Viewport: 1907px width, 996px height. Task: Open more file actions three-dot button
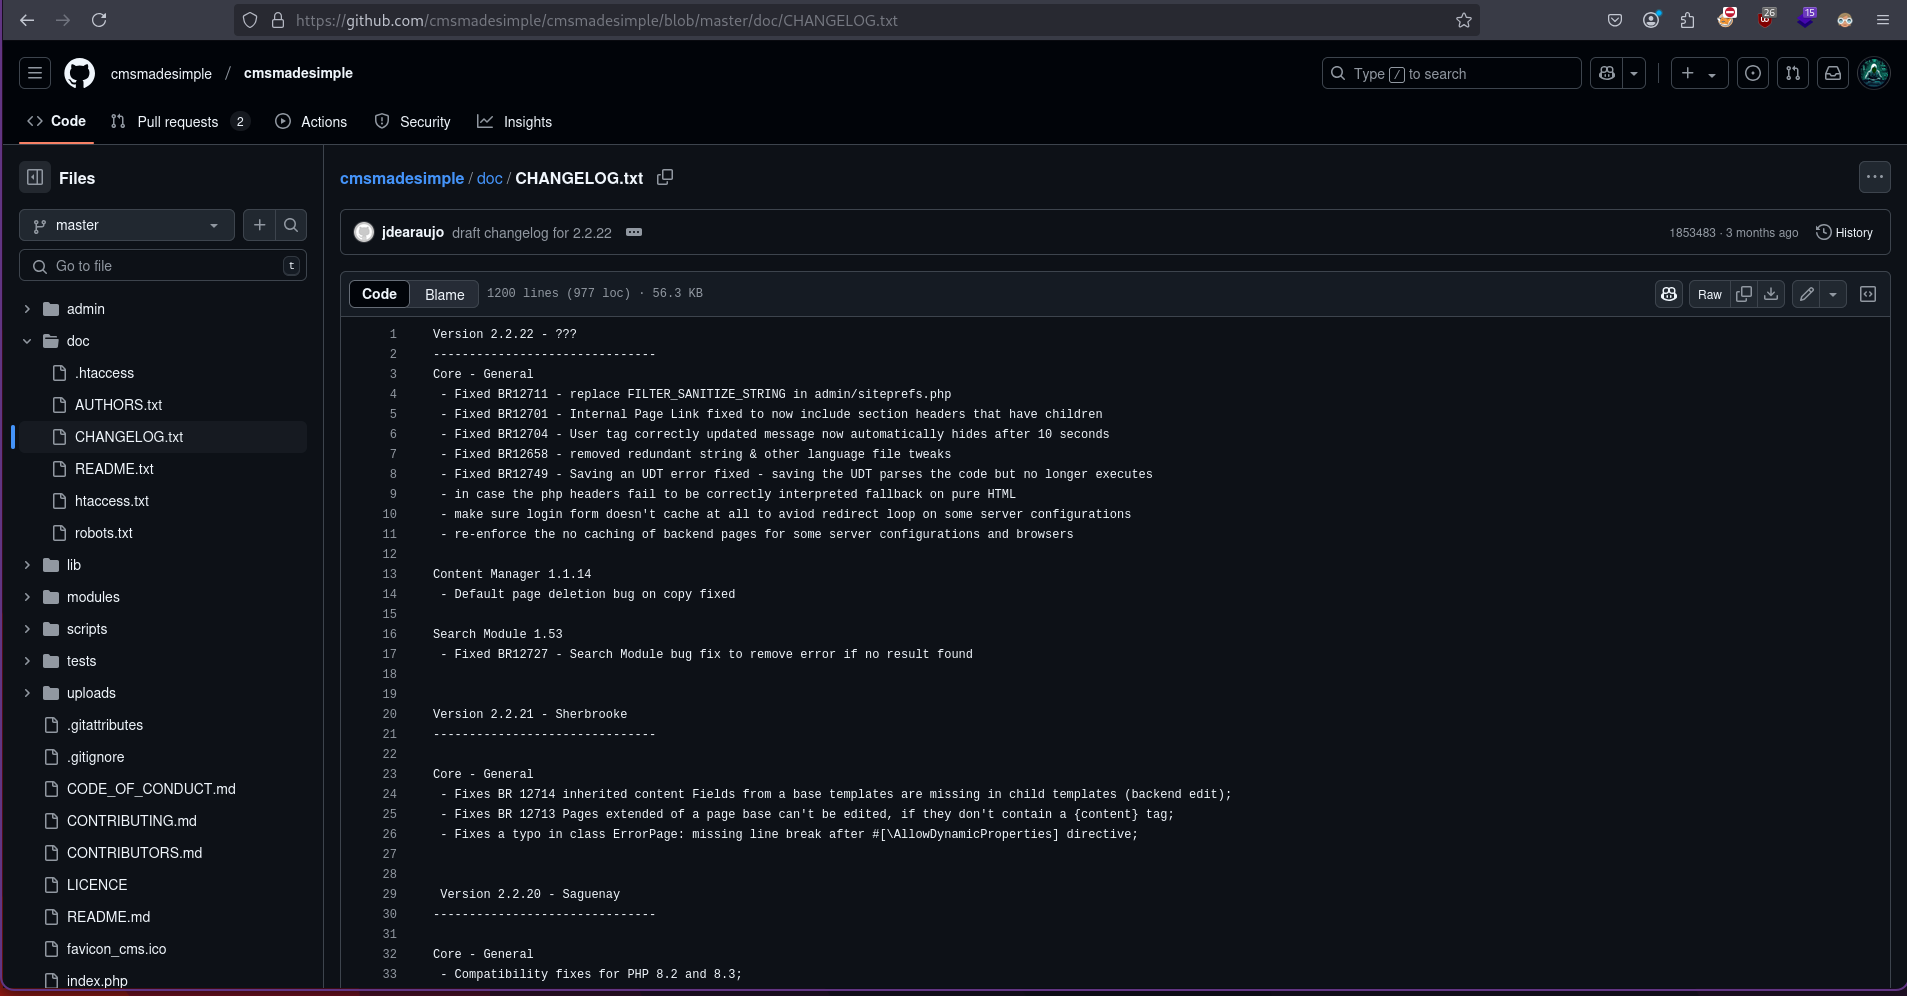click(1875, 177)
